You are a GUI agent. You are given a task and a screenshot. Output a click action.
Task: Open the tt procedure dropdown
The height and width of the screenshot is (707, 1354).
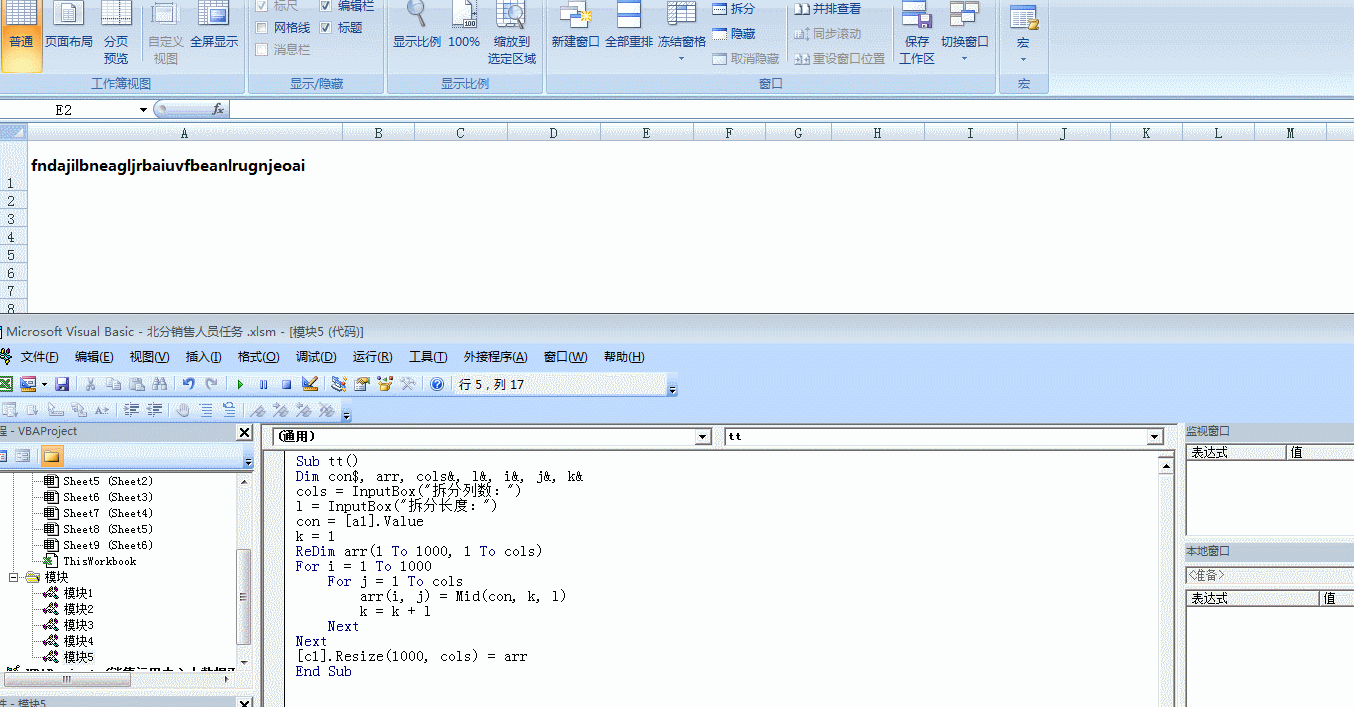[x=1154, y=436]
